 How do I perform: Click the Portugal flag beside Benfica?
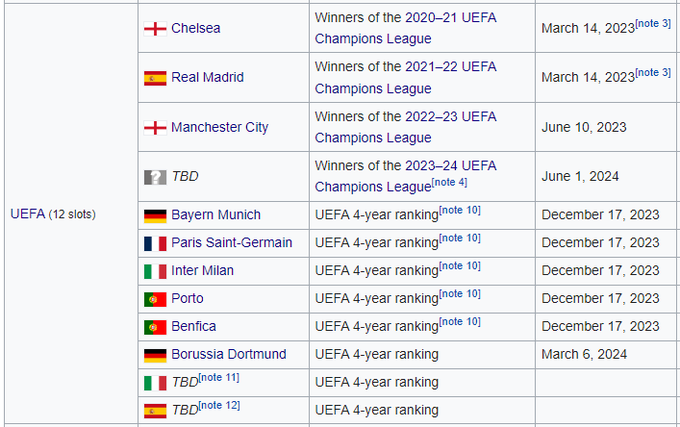pyautogui.click(x=155, y=327)
